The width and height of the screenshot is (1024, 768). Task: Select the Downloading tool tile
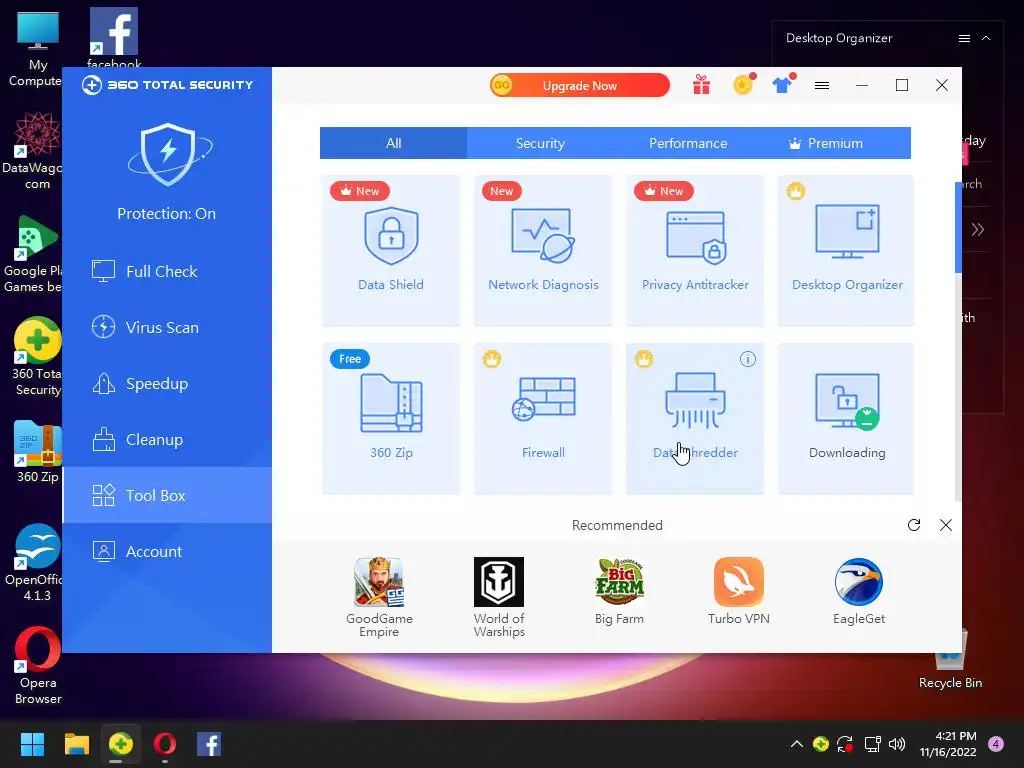click(x=846, y=419)
